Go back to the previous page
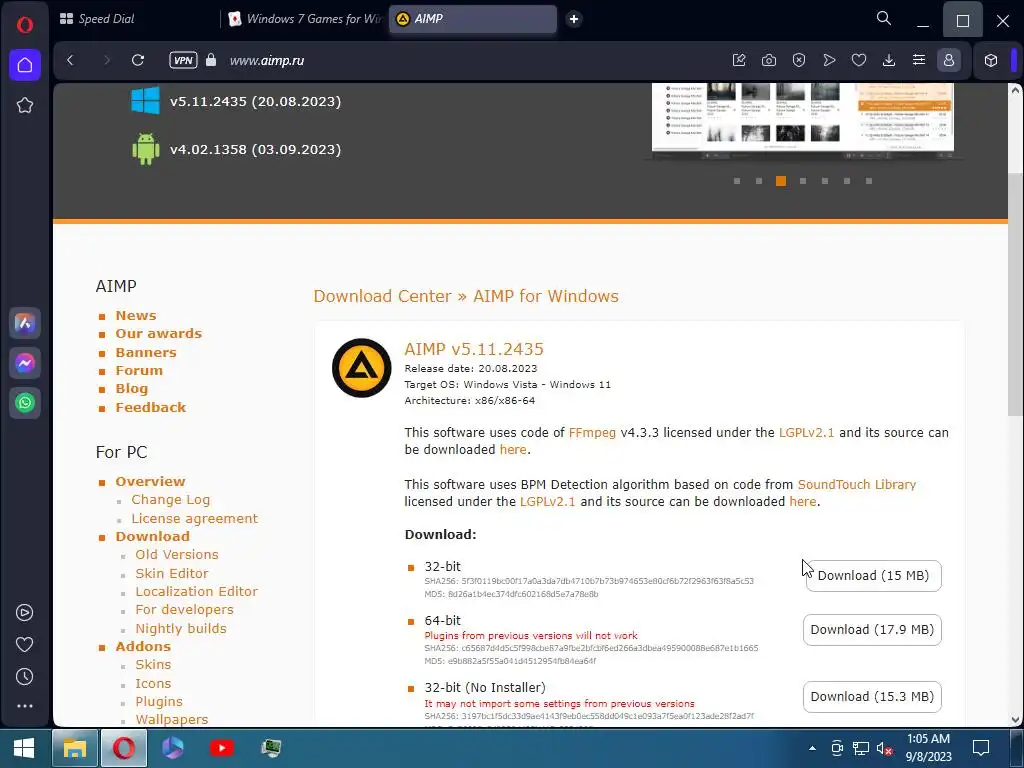Screen dimensions: 1024x768 (x=71, y=60)
